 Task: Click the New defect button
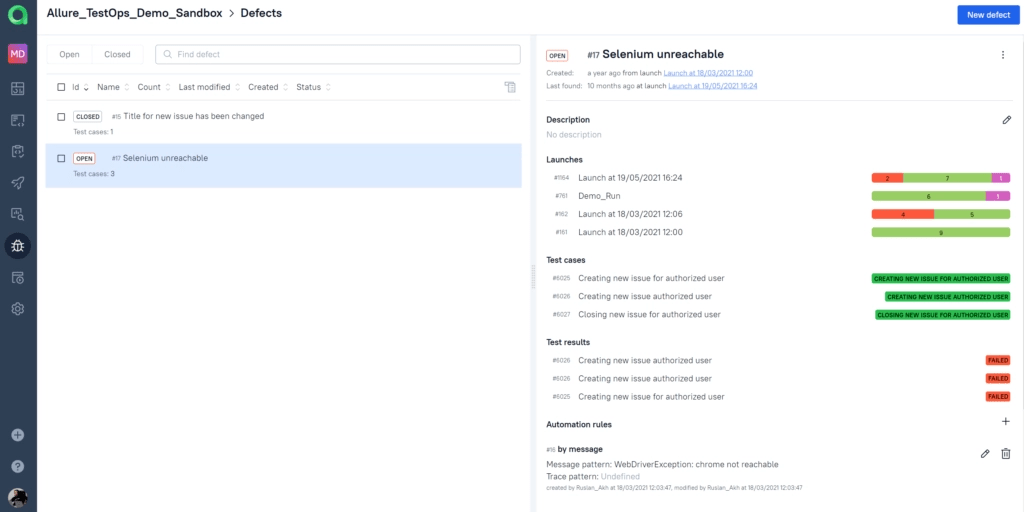(983, 15)
